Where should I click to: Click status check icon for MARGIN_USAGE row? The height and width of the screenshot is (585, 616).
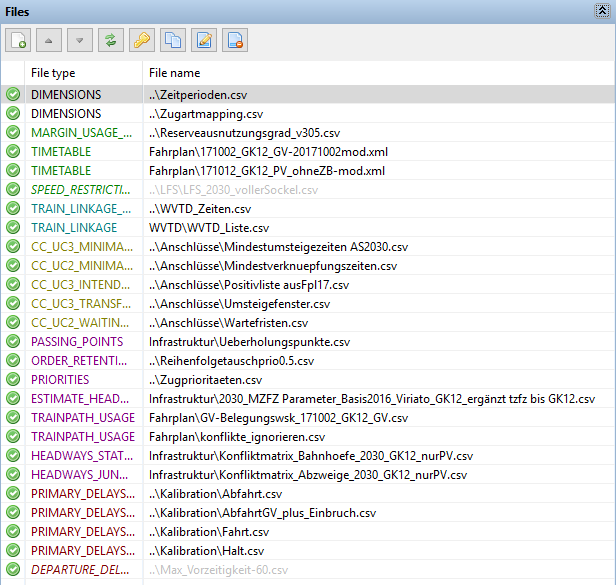pos(13,132)
